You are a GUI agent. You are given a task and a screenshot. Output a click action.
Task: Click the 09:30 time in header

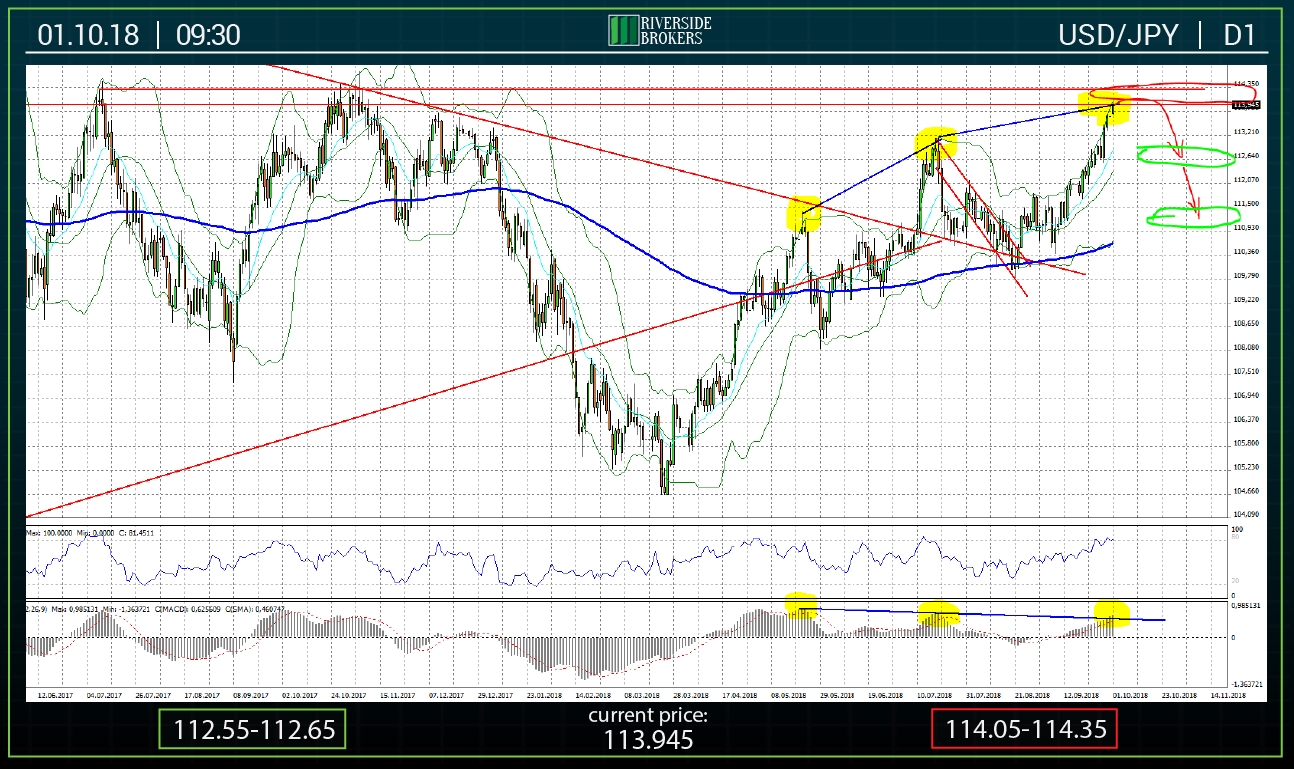pos(208,34)
